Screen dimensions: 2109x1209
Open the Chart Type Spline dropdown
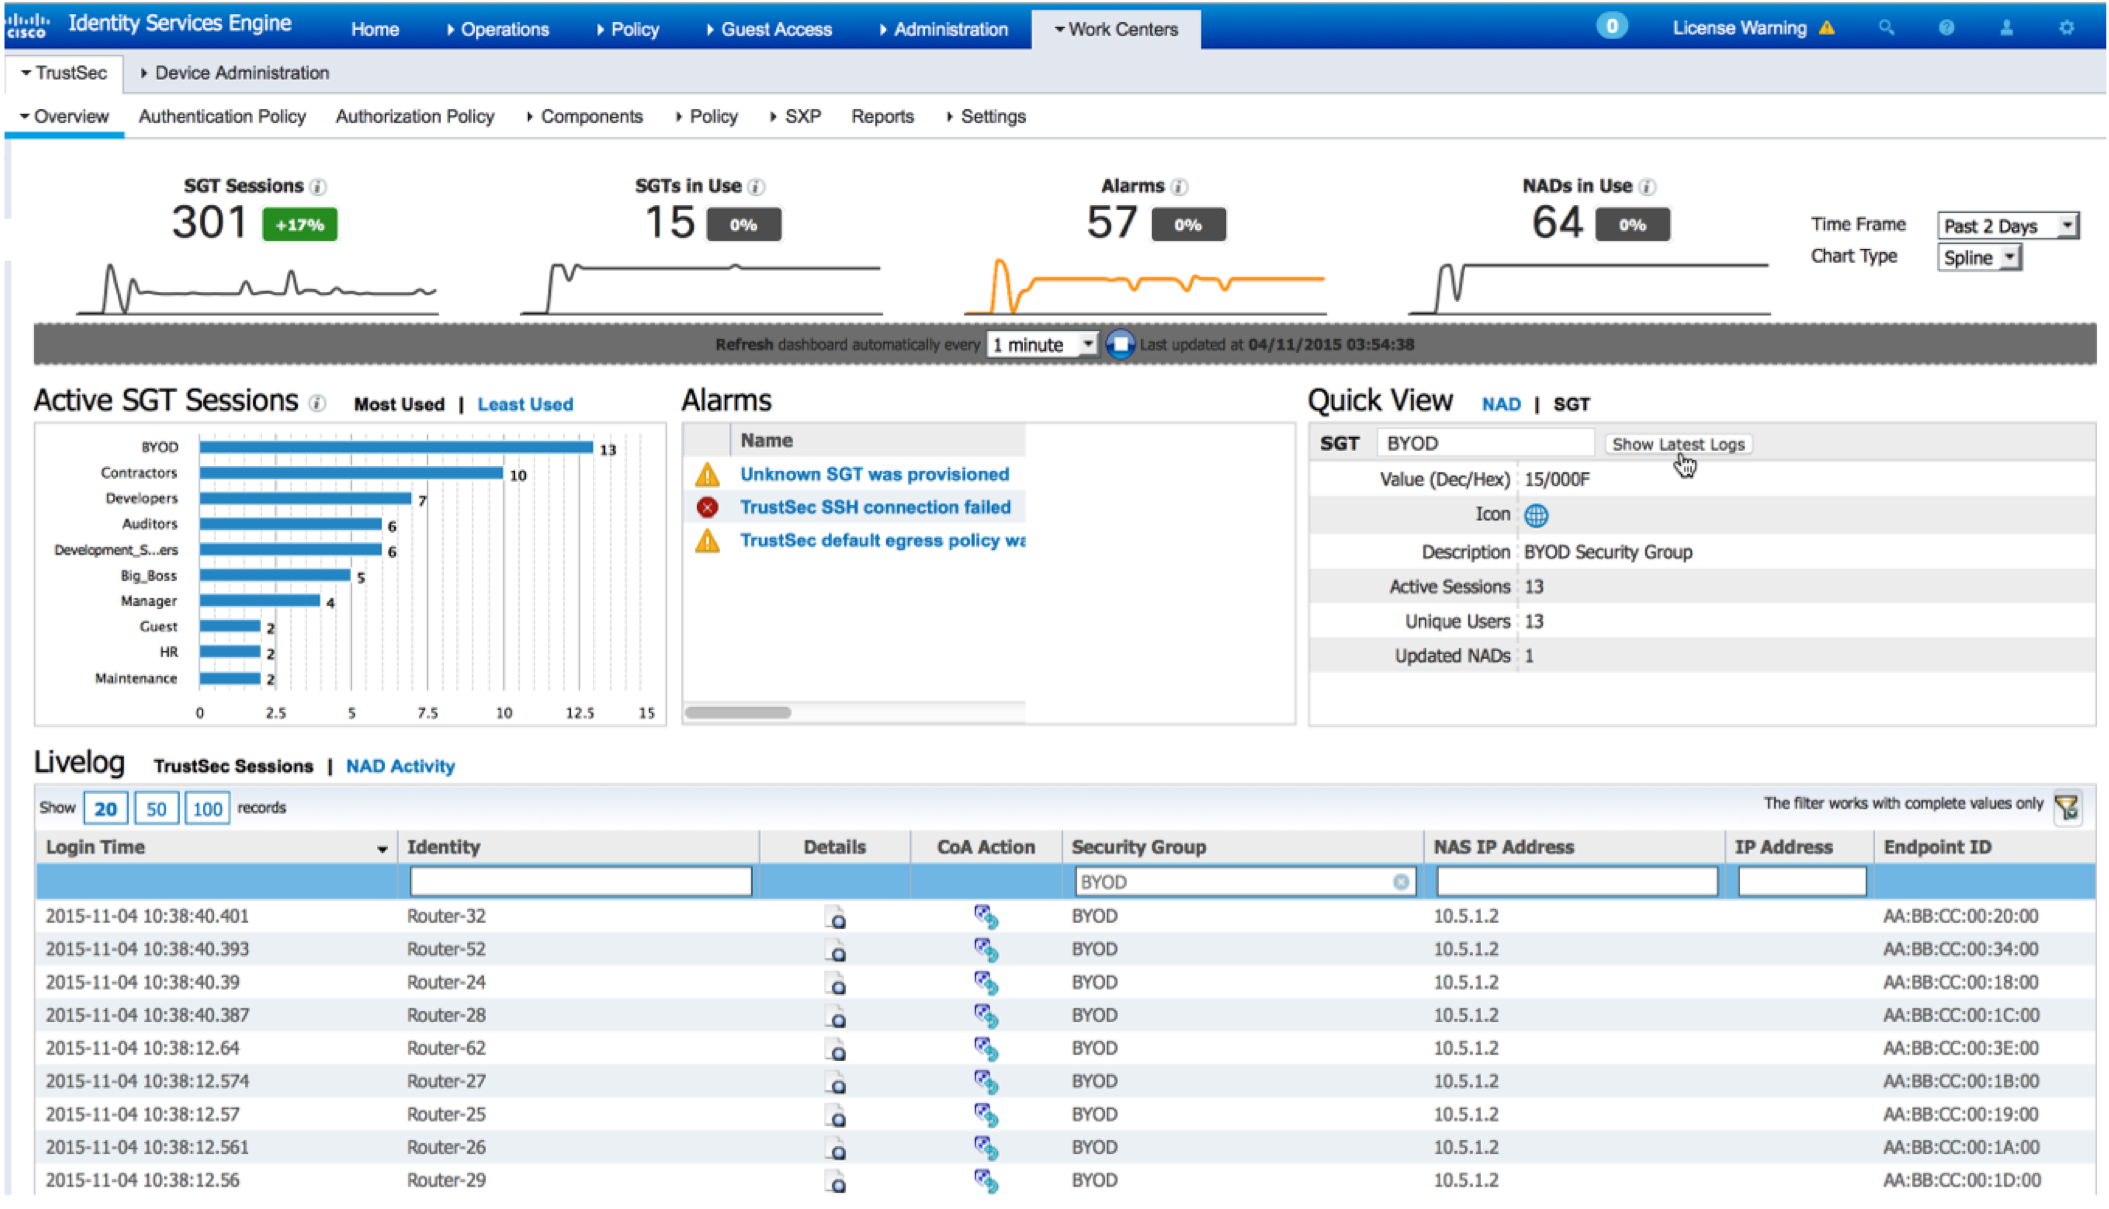click(1979, 258)
